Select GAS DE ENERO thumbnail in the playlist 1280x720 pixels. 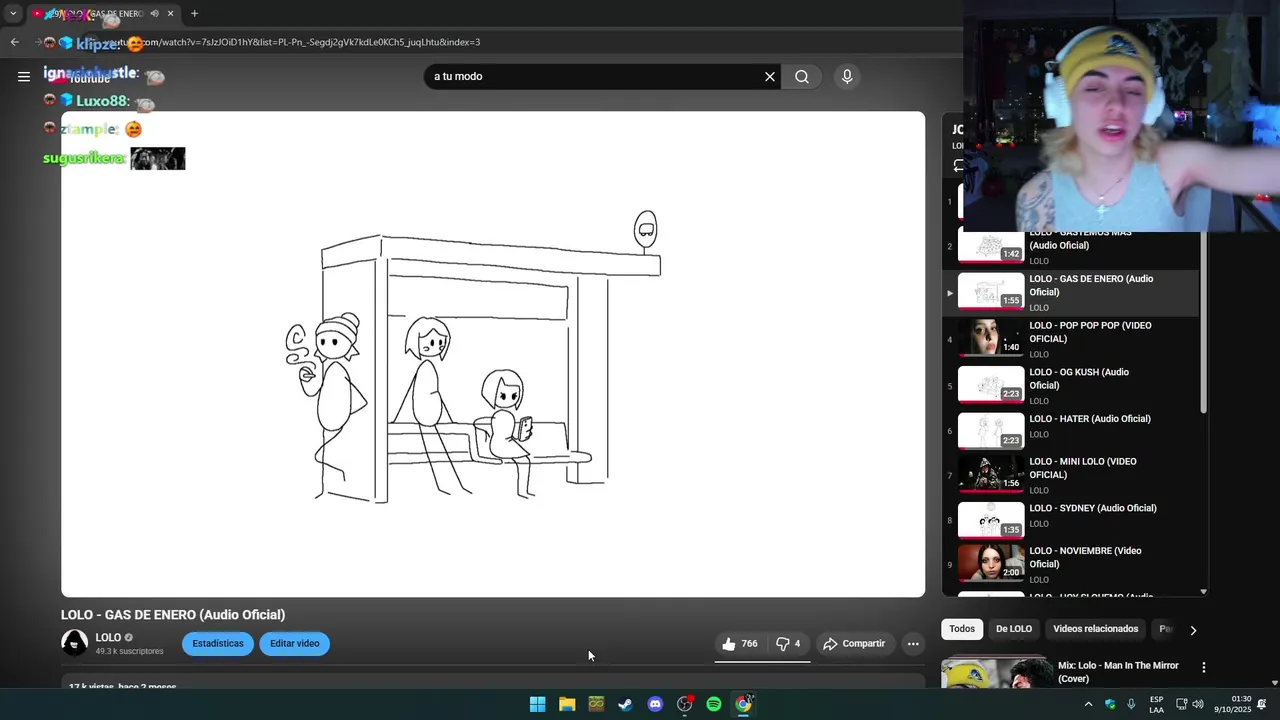pyautogui.click(x=991, y=290)
